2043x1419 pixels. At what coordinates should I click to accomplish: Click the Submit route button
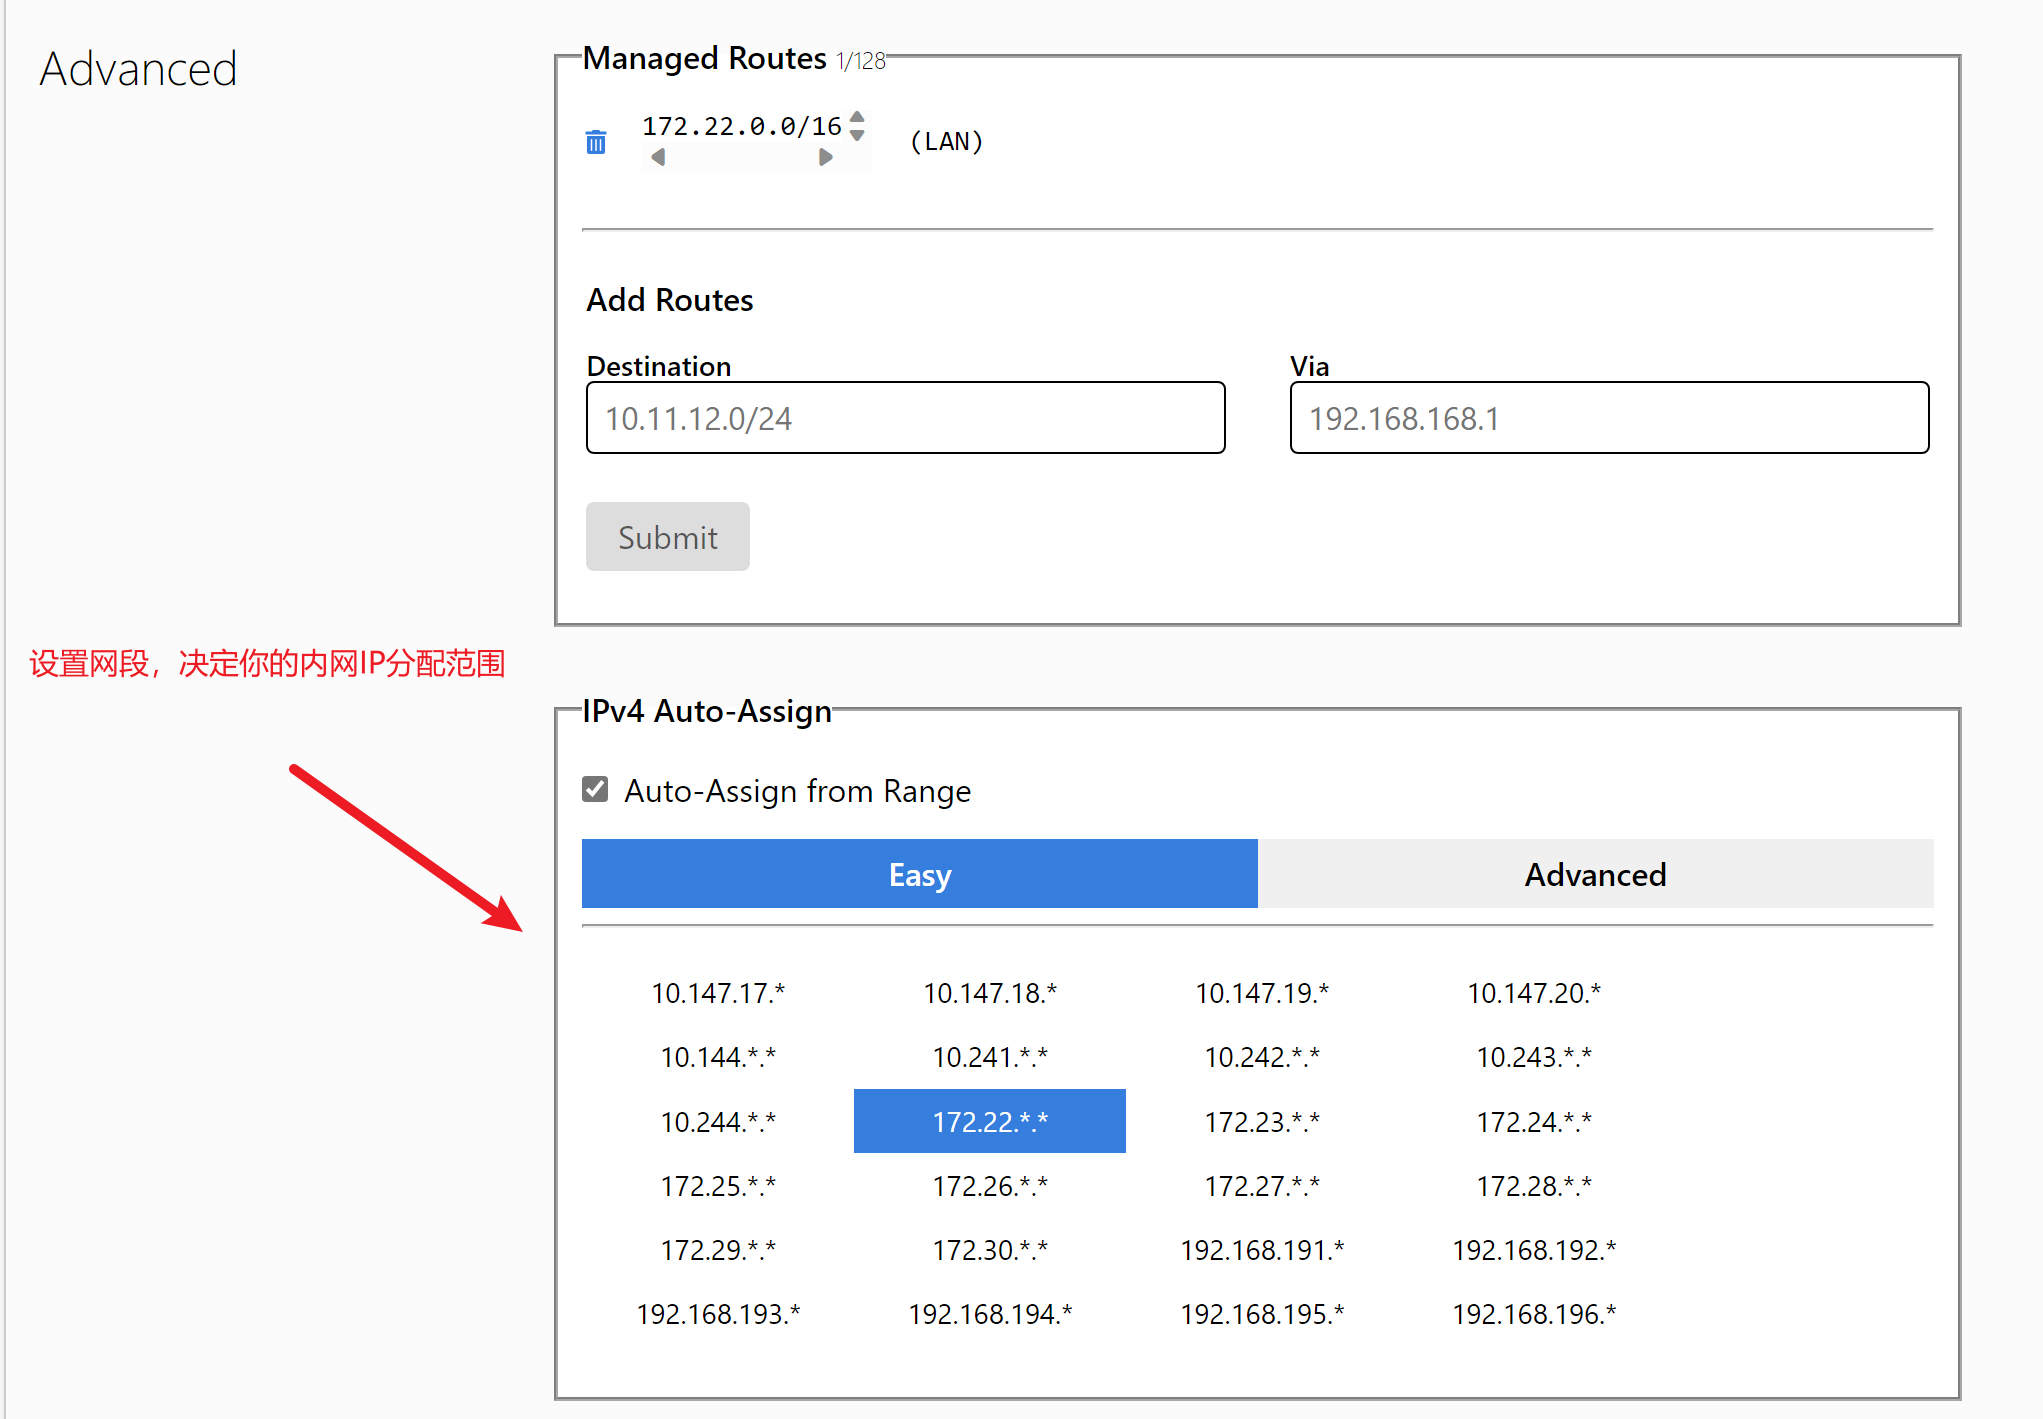click(667, 537)
